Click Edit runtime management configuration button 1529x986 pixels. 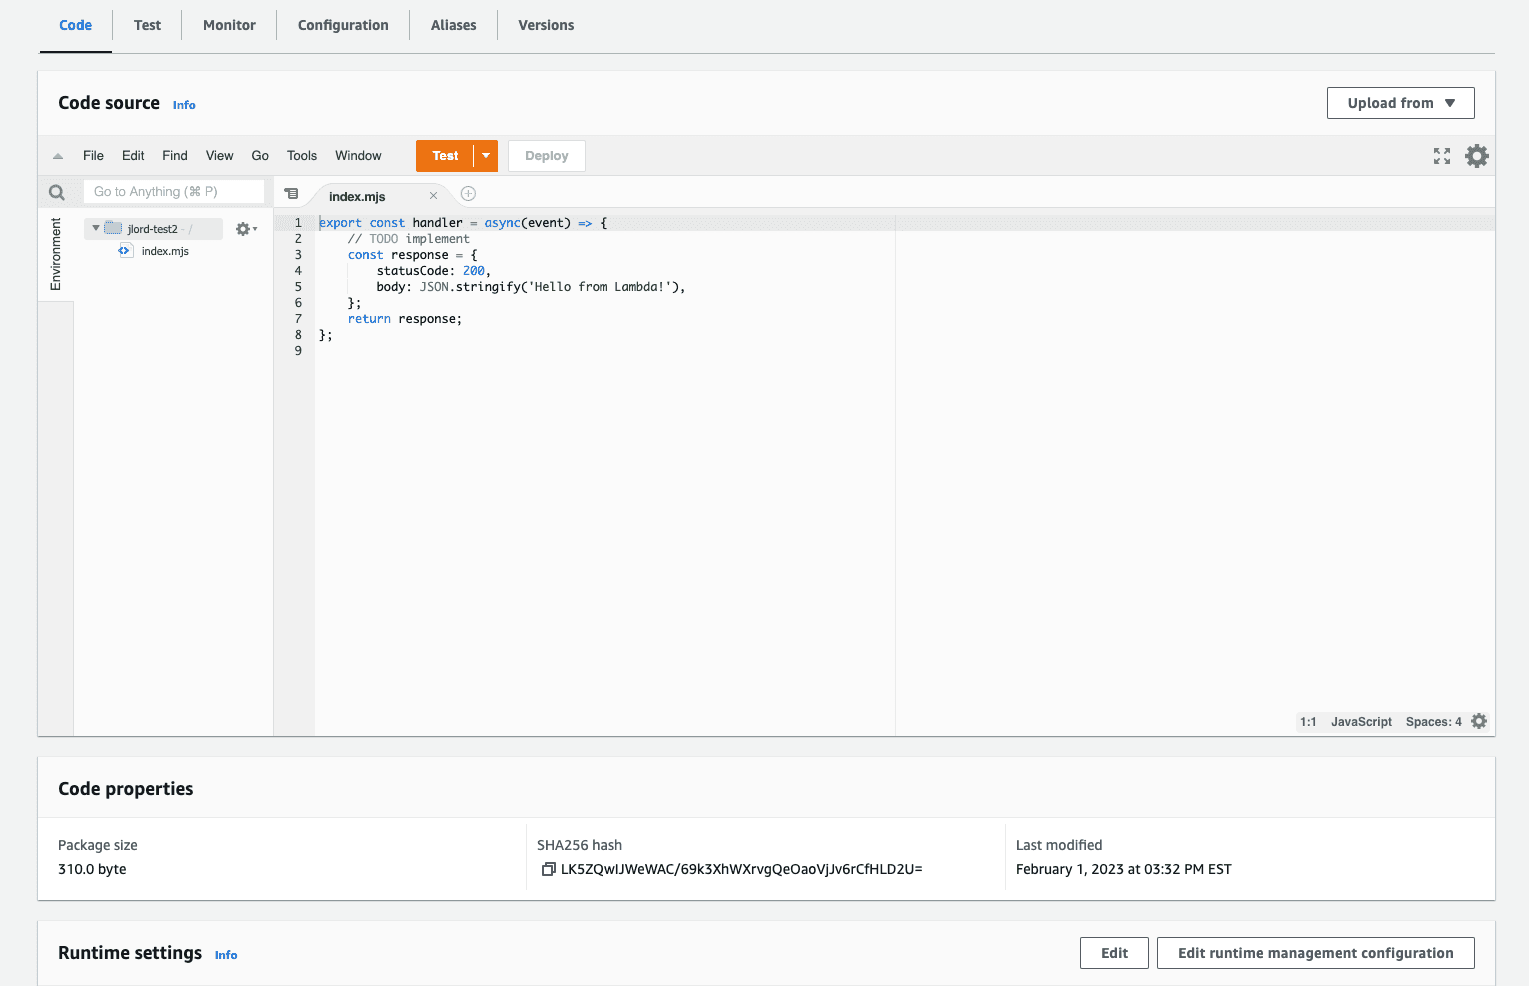click(1315, 953)
